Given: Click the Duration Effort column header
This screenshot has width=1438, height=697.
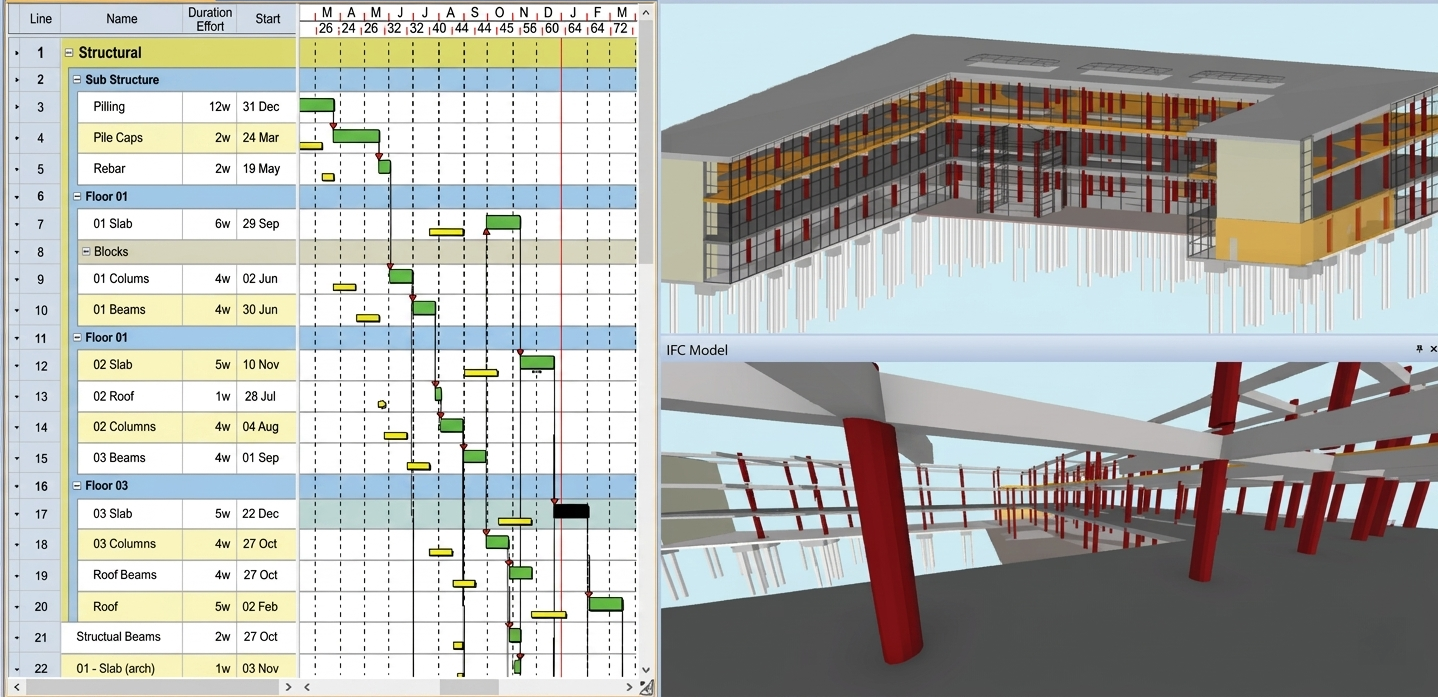Looking at the screenshot, I should click(x=210, y=19).
